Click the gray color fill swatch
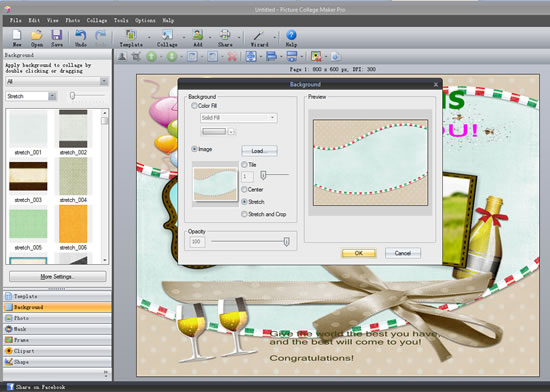The height and width of the screenshot is (392, 550). pyautogui.click(x=214, y=131)
